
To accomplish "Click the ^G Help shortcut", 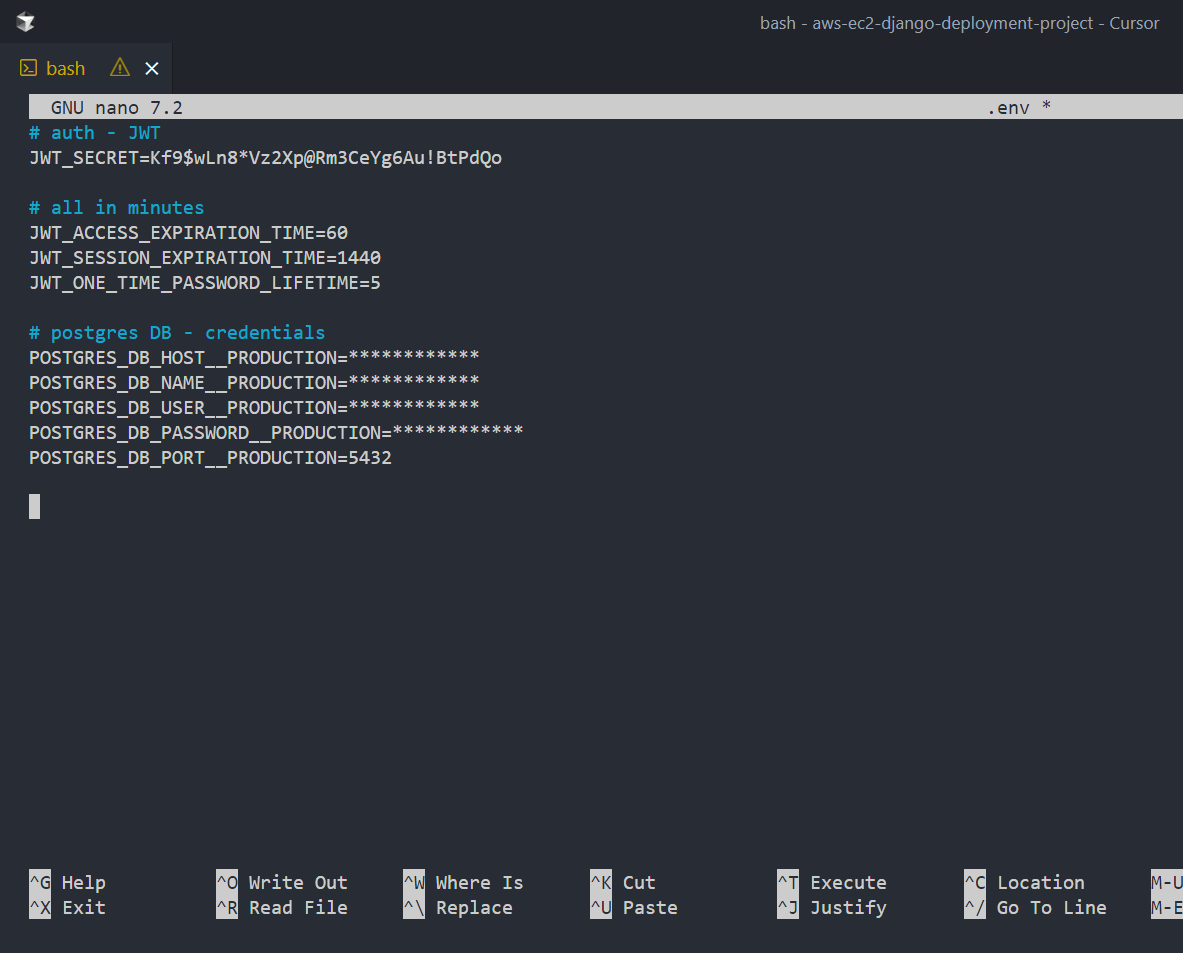I will (x=67, y=882).
